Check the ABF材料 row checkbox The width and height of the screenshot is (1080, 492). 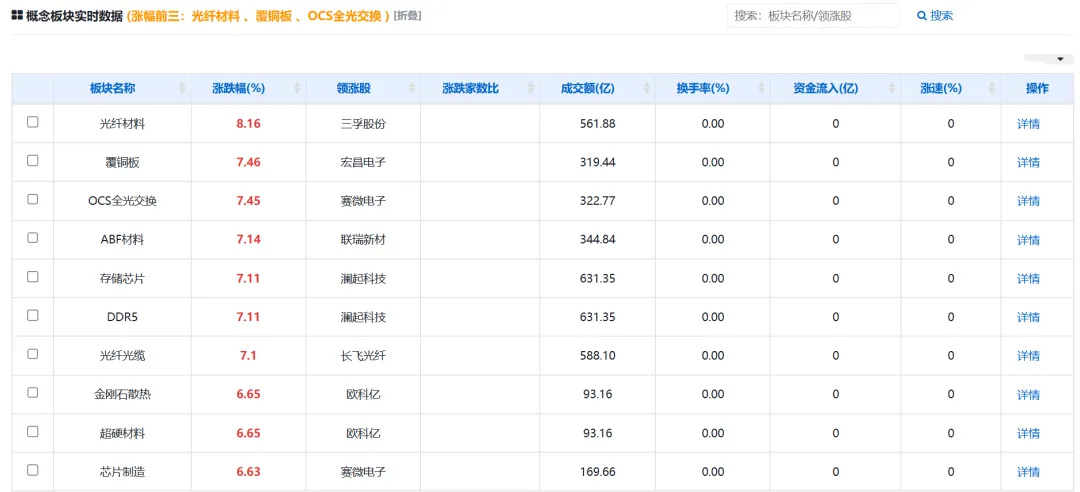point(32,238)
